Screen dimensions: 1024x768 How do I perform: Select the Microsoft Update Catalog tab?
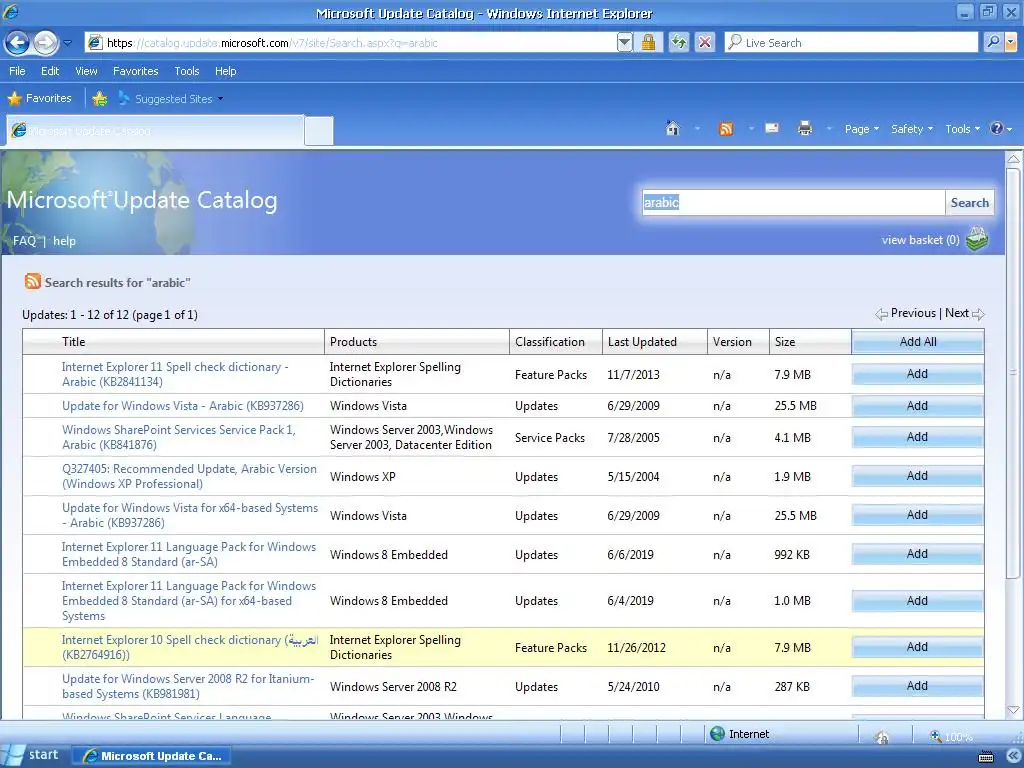[155, 131]
